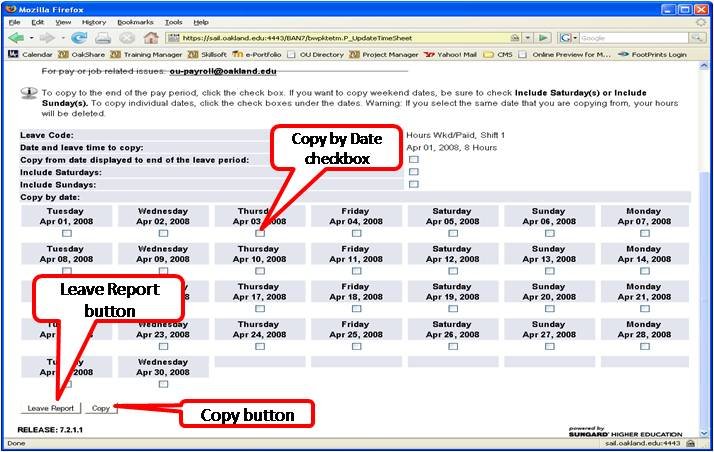Click the Reload page icon

coord(77,38)
